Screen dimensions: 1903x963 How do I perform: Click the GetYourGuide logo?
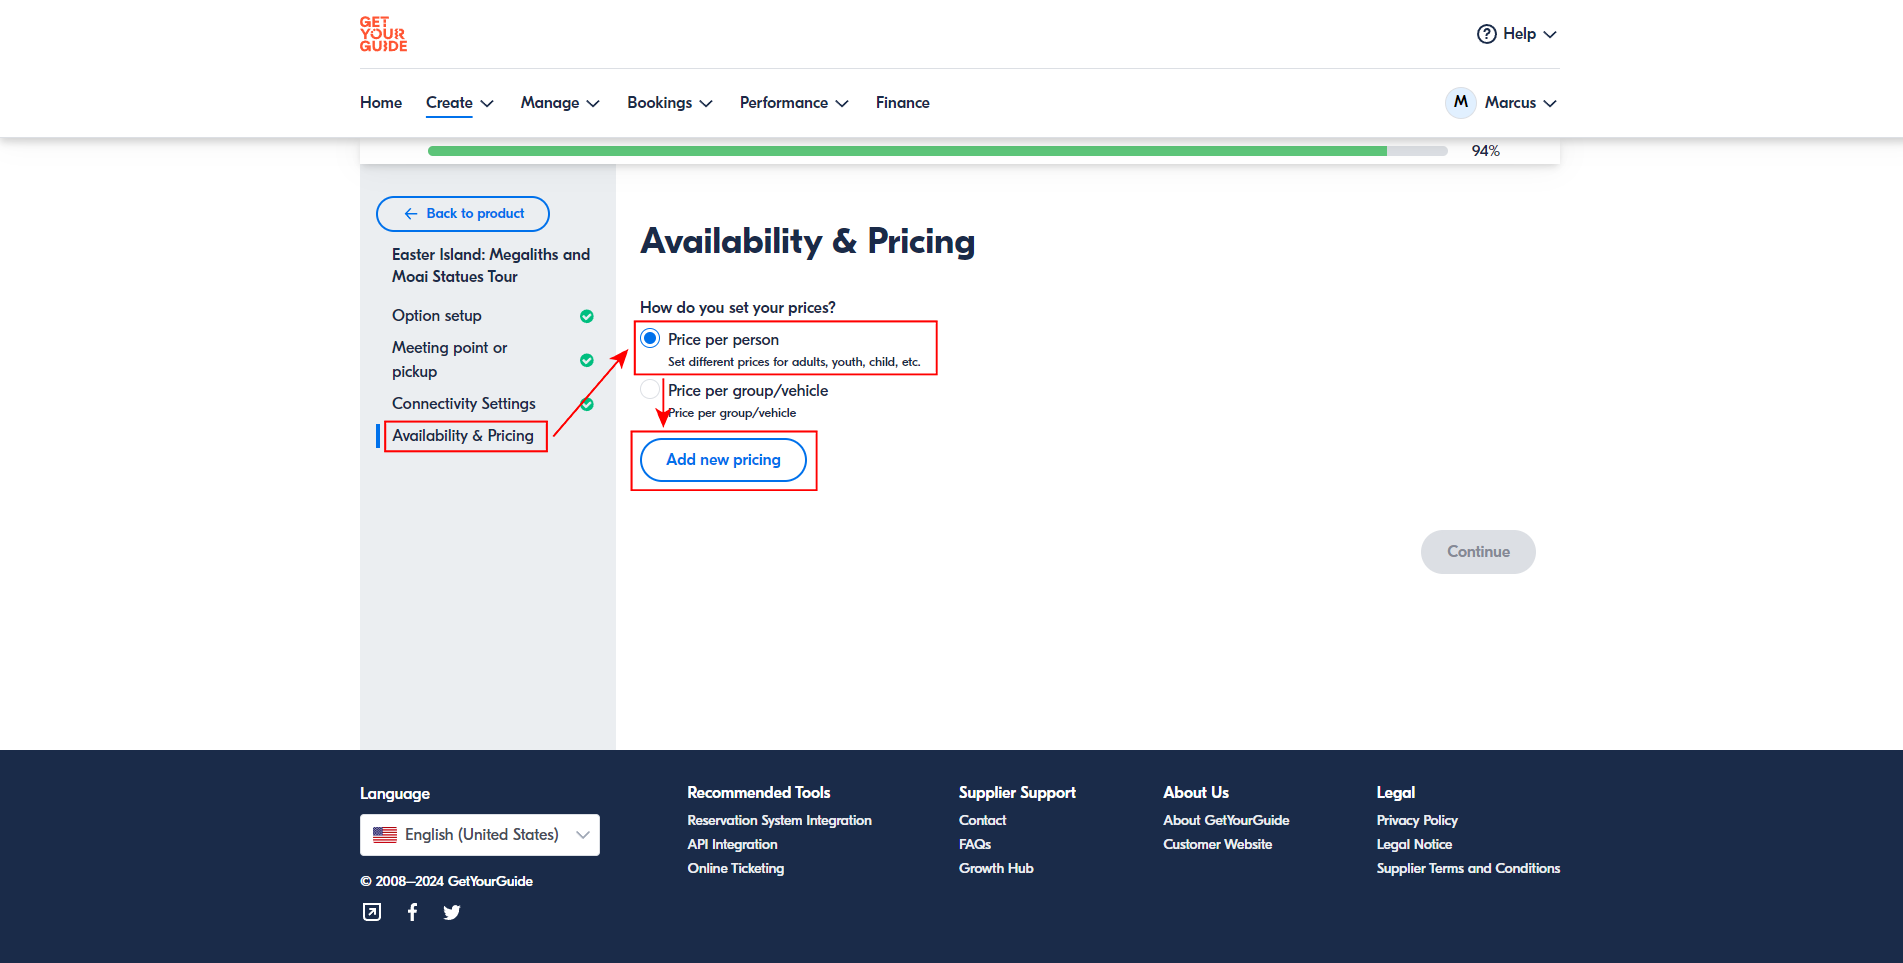tap(383, 34)
